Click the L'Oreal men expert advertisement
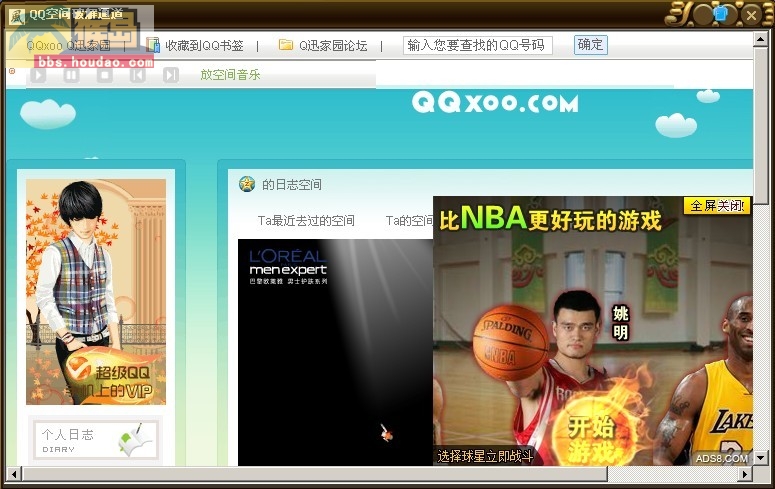The width and height of the screenshot is (775, 489). [x=336, y=352]
